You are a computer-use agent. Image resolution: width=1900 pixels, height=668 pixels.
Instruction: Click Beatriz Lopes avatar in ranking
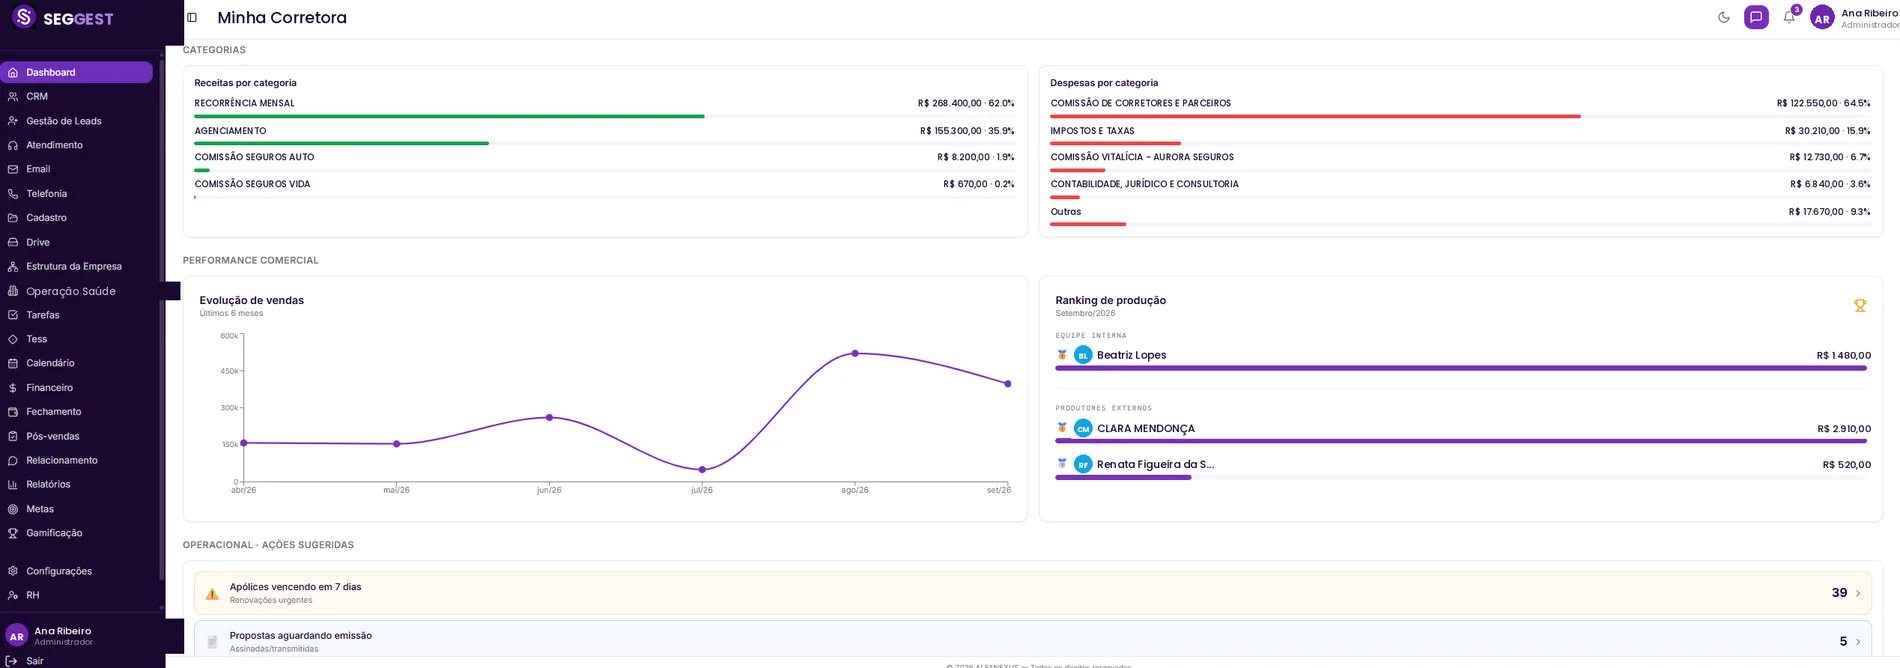pos(1083,355)
